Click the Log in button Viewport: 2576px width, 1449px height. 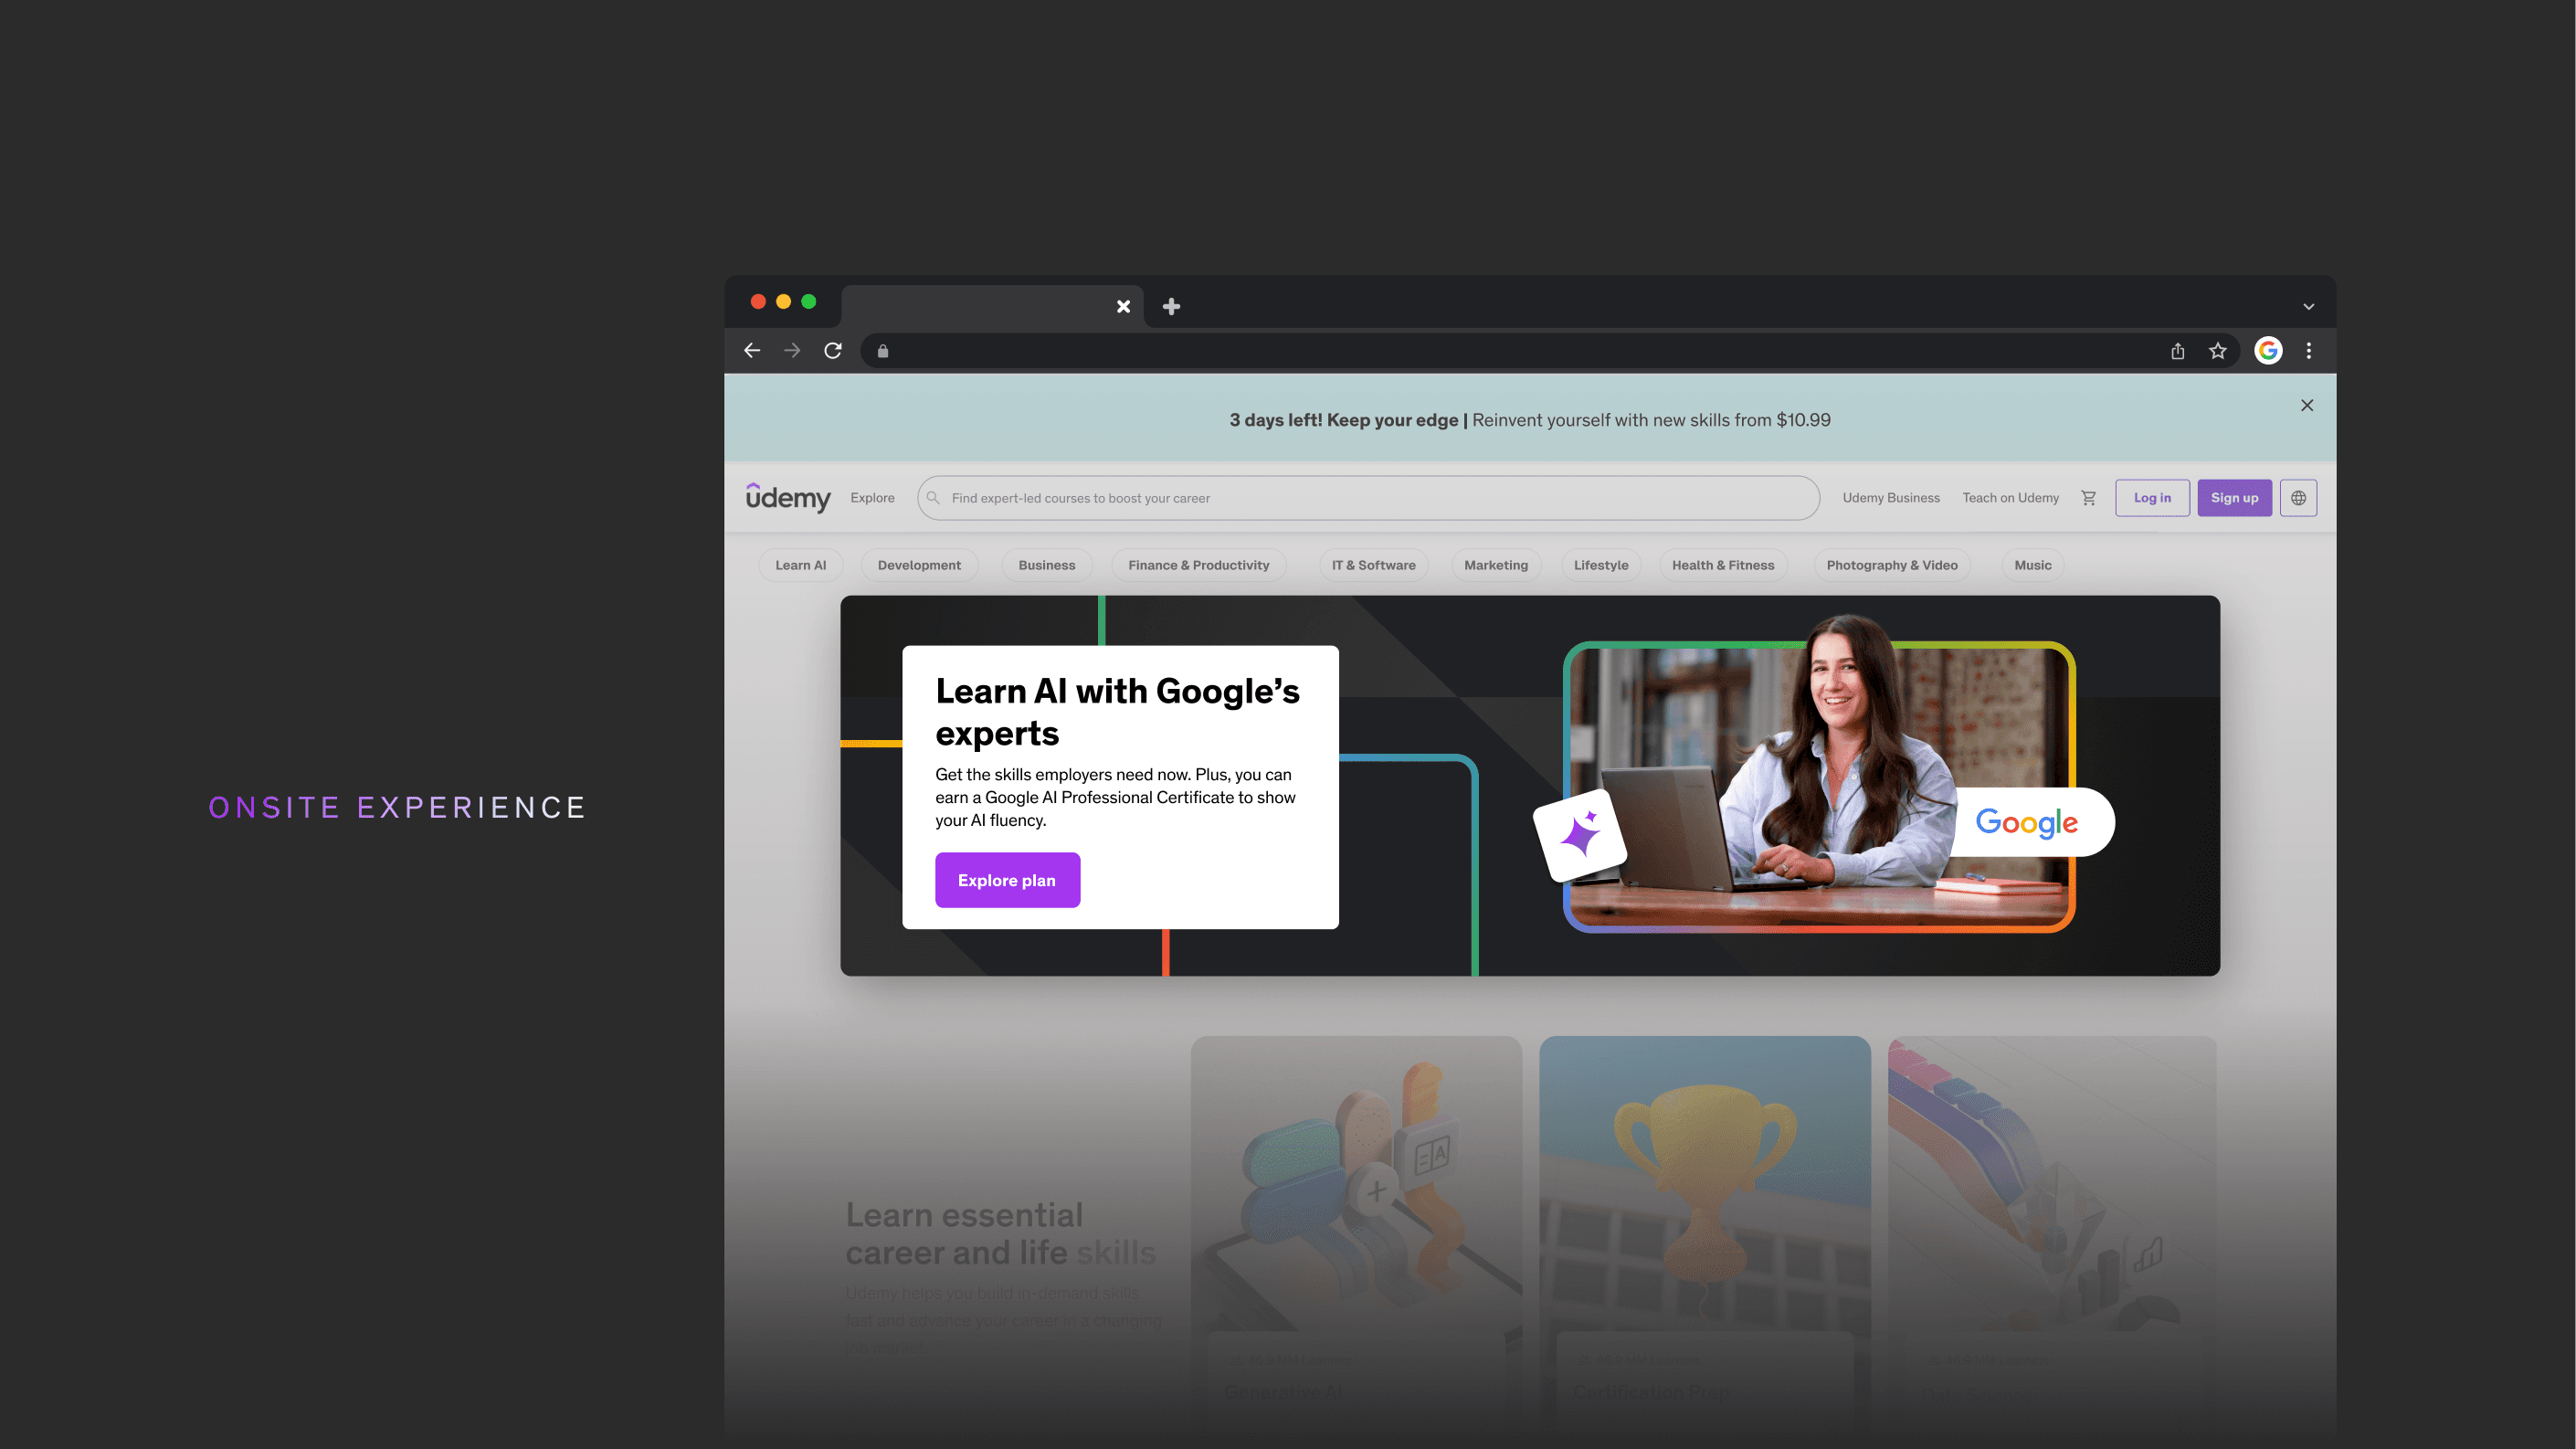click(2152, 498)
